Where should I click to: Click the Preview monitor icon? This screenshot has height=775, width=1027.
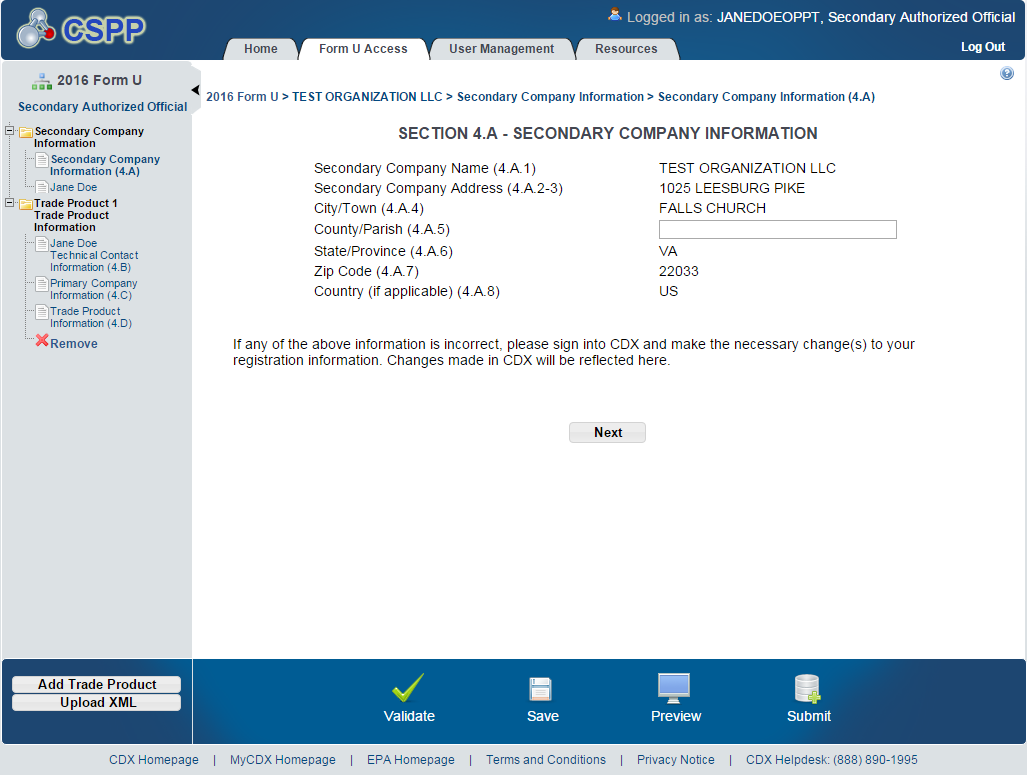pos(674,687)
